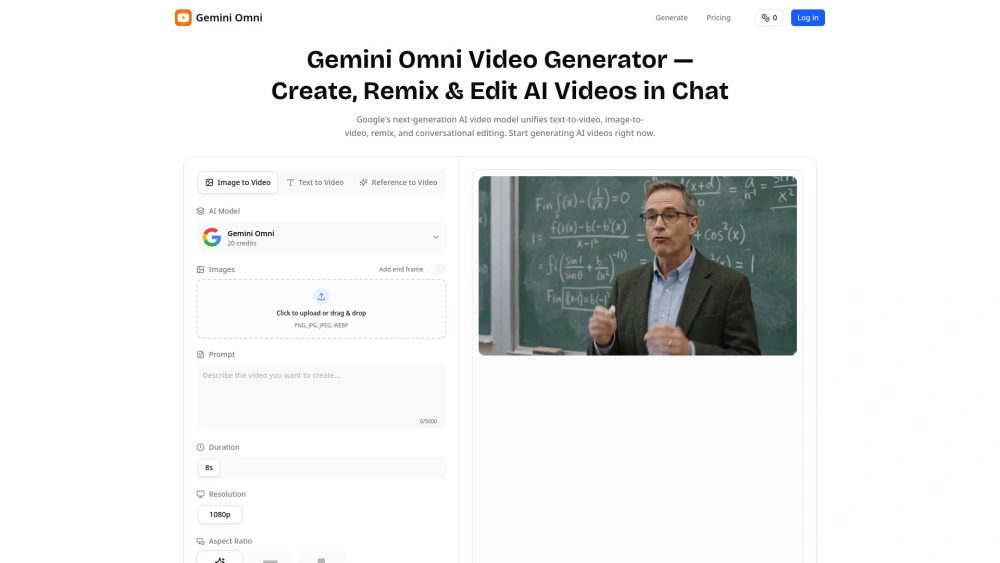Open the Generate nav link
Image resolution: width=1000 pixels, height=563 pixels.
coord(671,18)
